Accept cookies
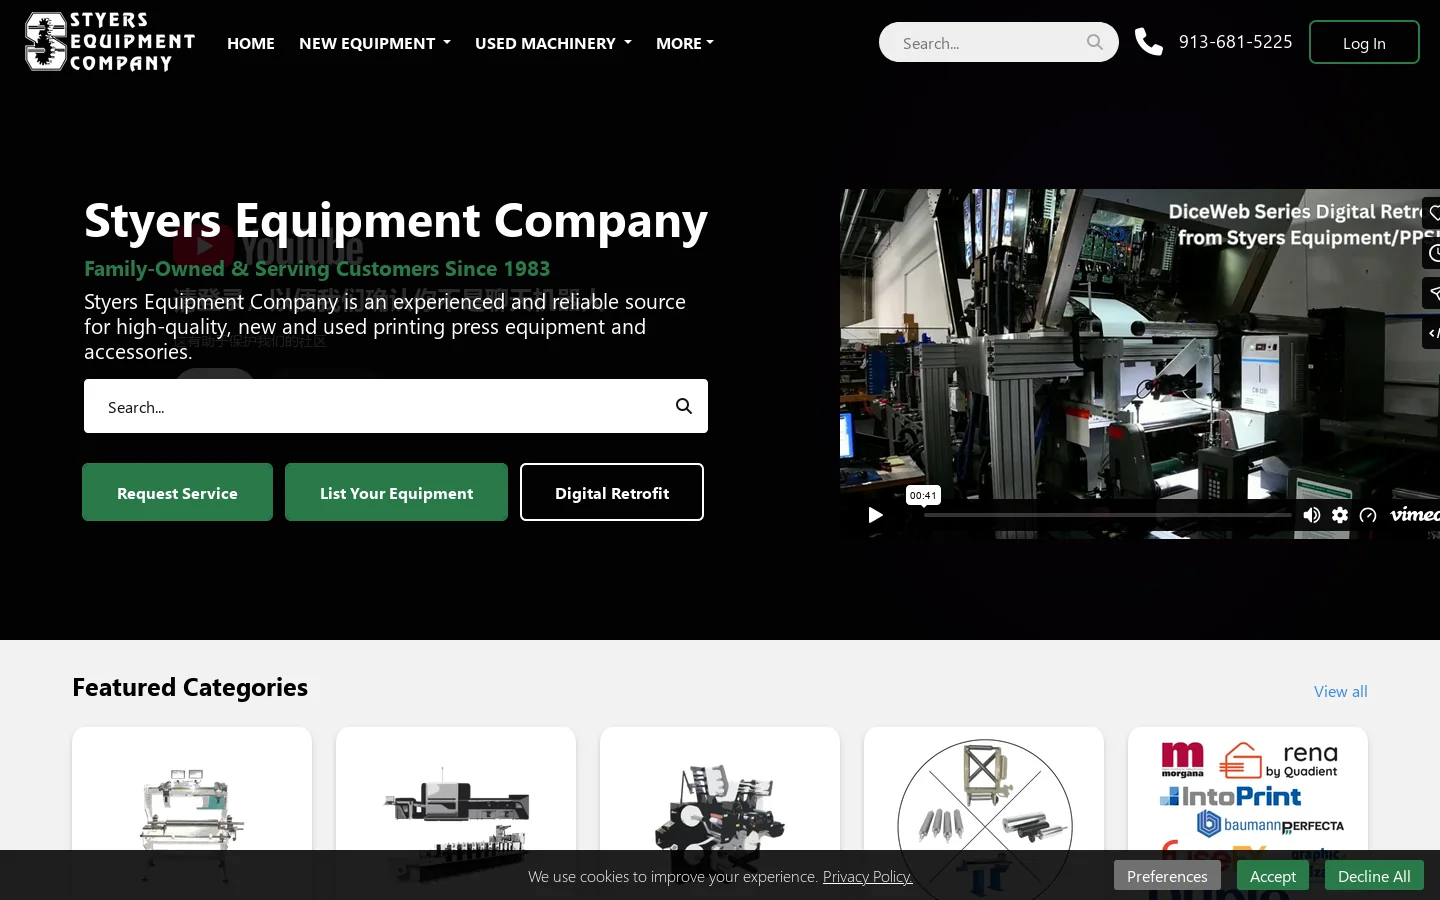1440x900 pixels. coord(1273,876)
